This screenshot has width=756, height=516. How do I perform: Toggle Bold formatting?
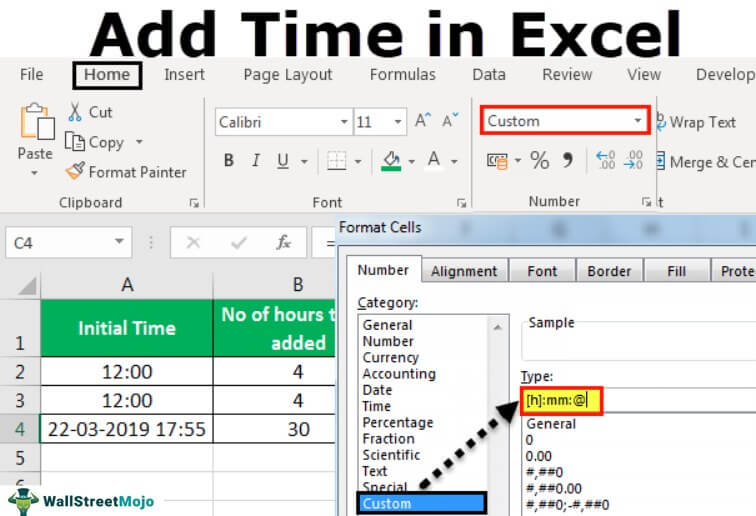(x=229, y=160)
